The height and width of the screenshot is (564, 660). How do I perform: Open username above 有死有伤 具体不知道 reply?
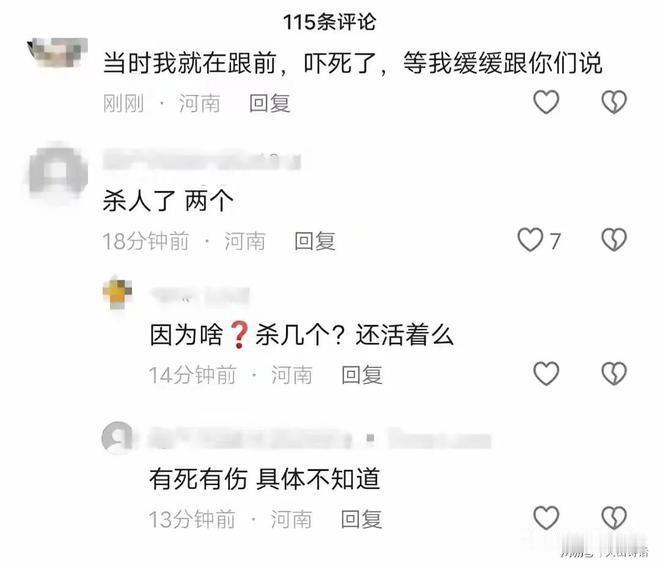pyautogui.click(x=320, y=439)
